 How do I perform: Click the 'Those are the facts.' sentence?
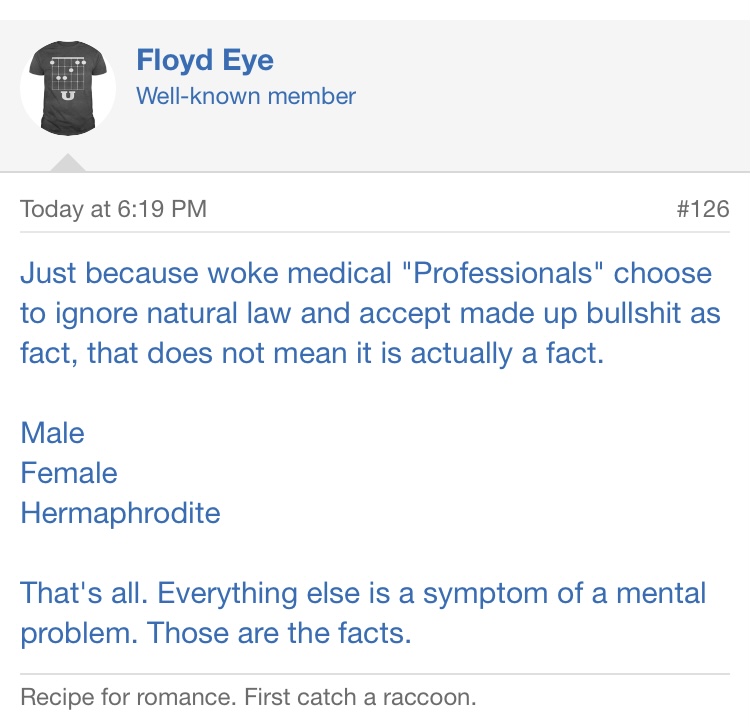pos(279,633)
